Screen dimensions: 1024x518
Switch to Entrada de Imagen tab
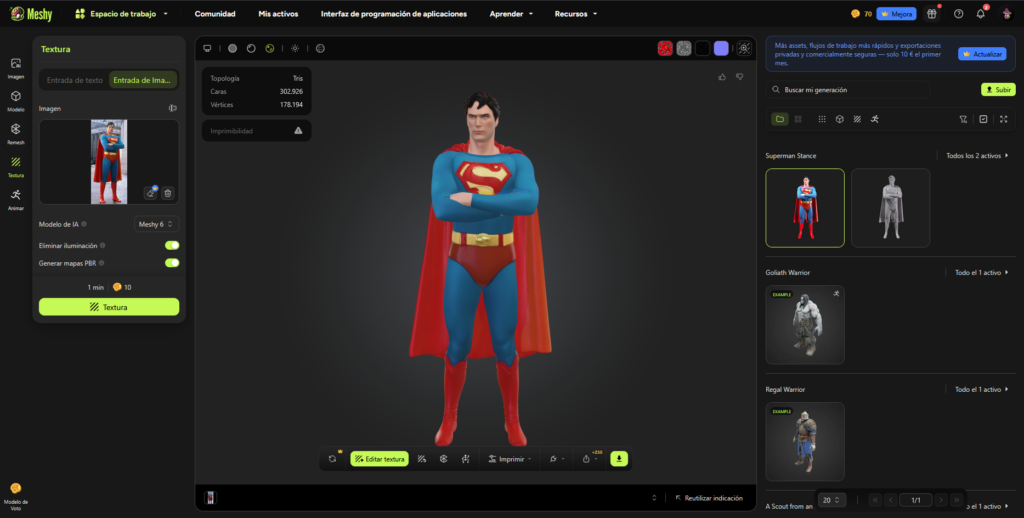pos(142,80)
